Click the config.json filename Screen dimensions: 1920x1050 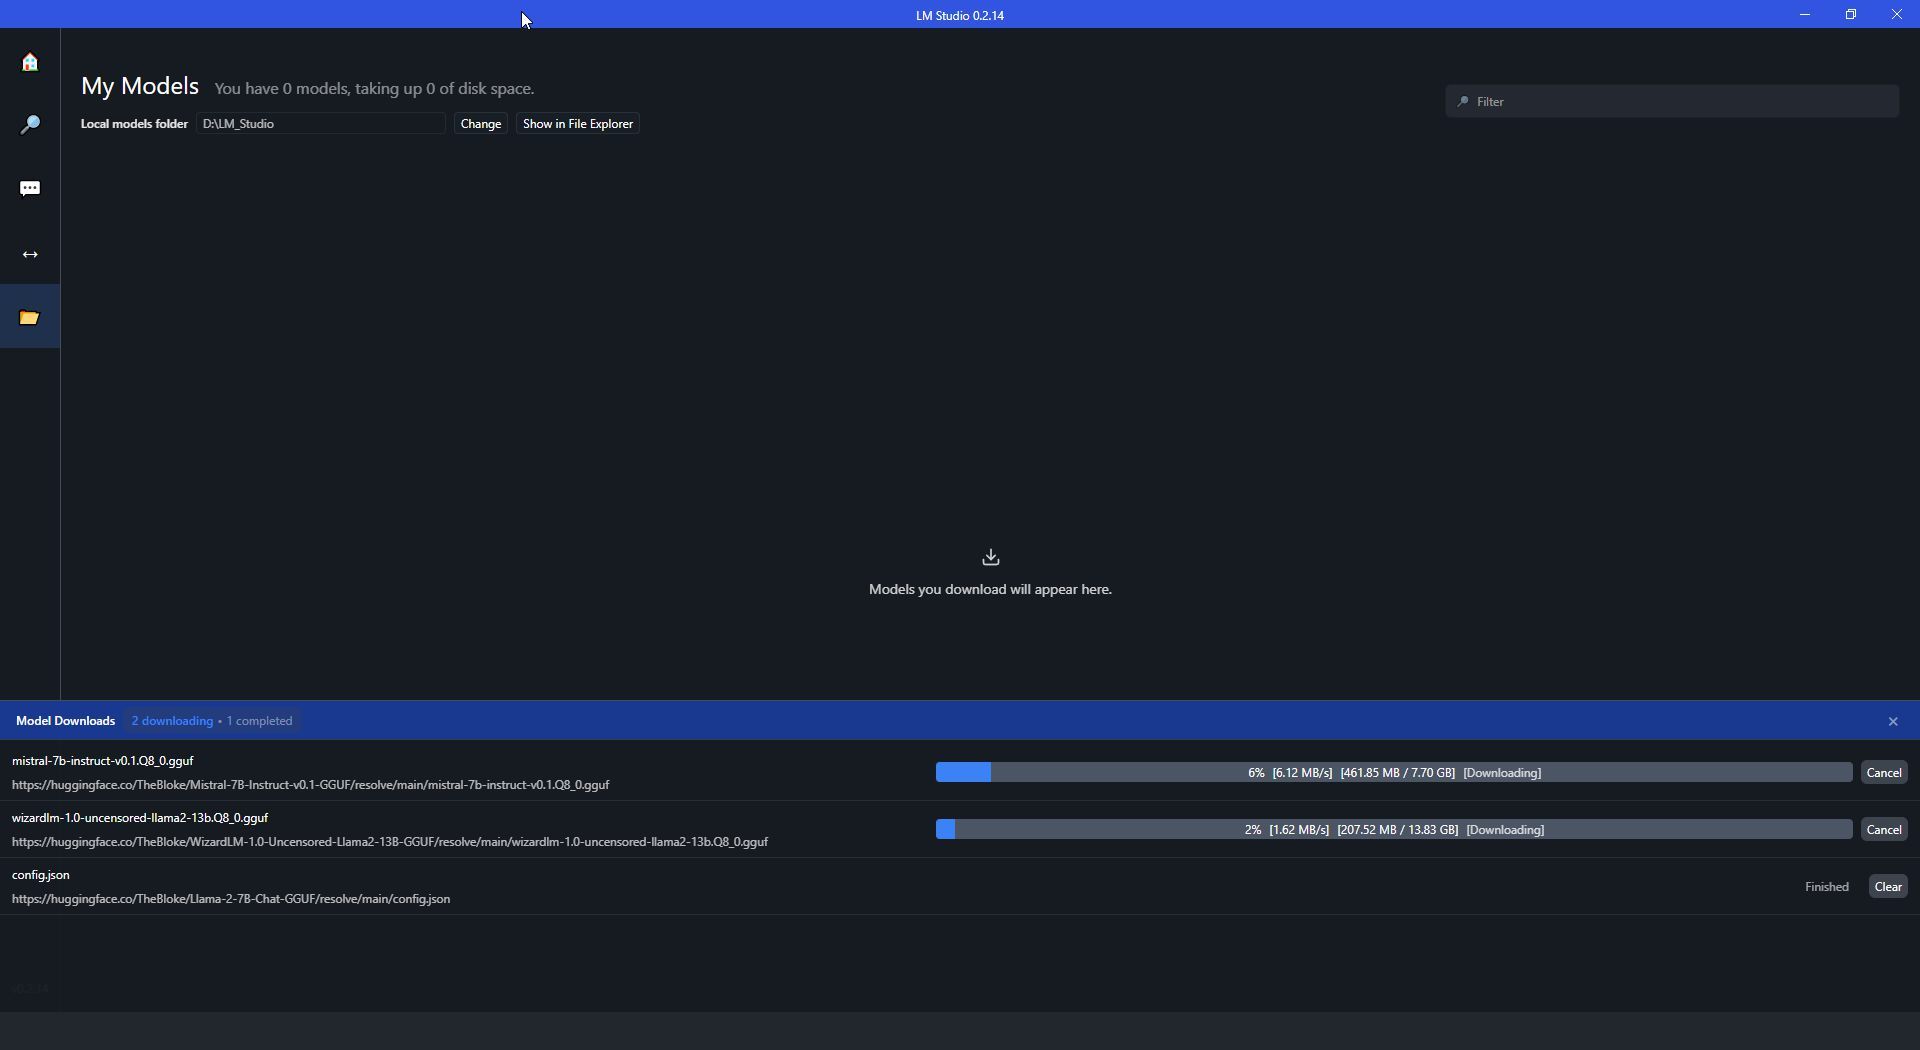pos(41,875)
